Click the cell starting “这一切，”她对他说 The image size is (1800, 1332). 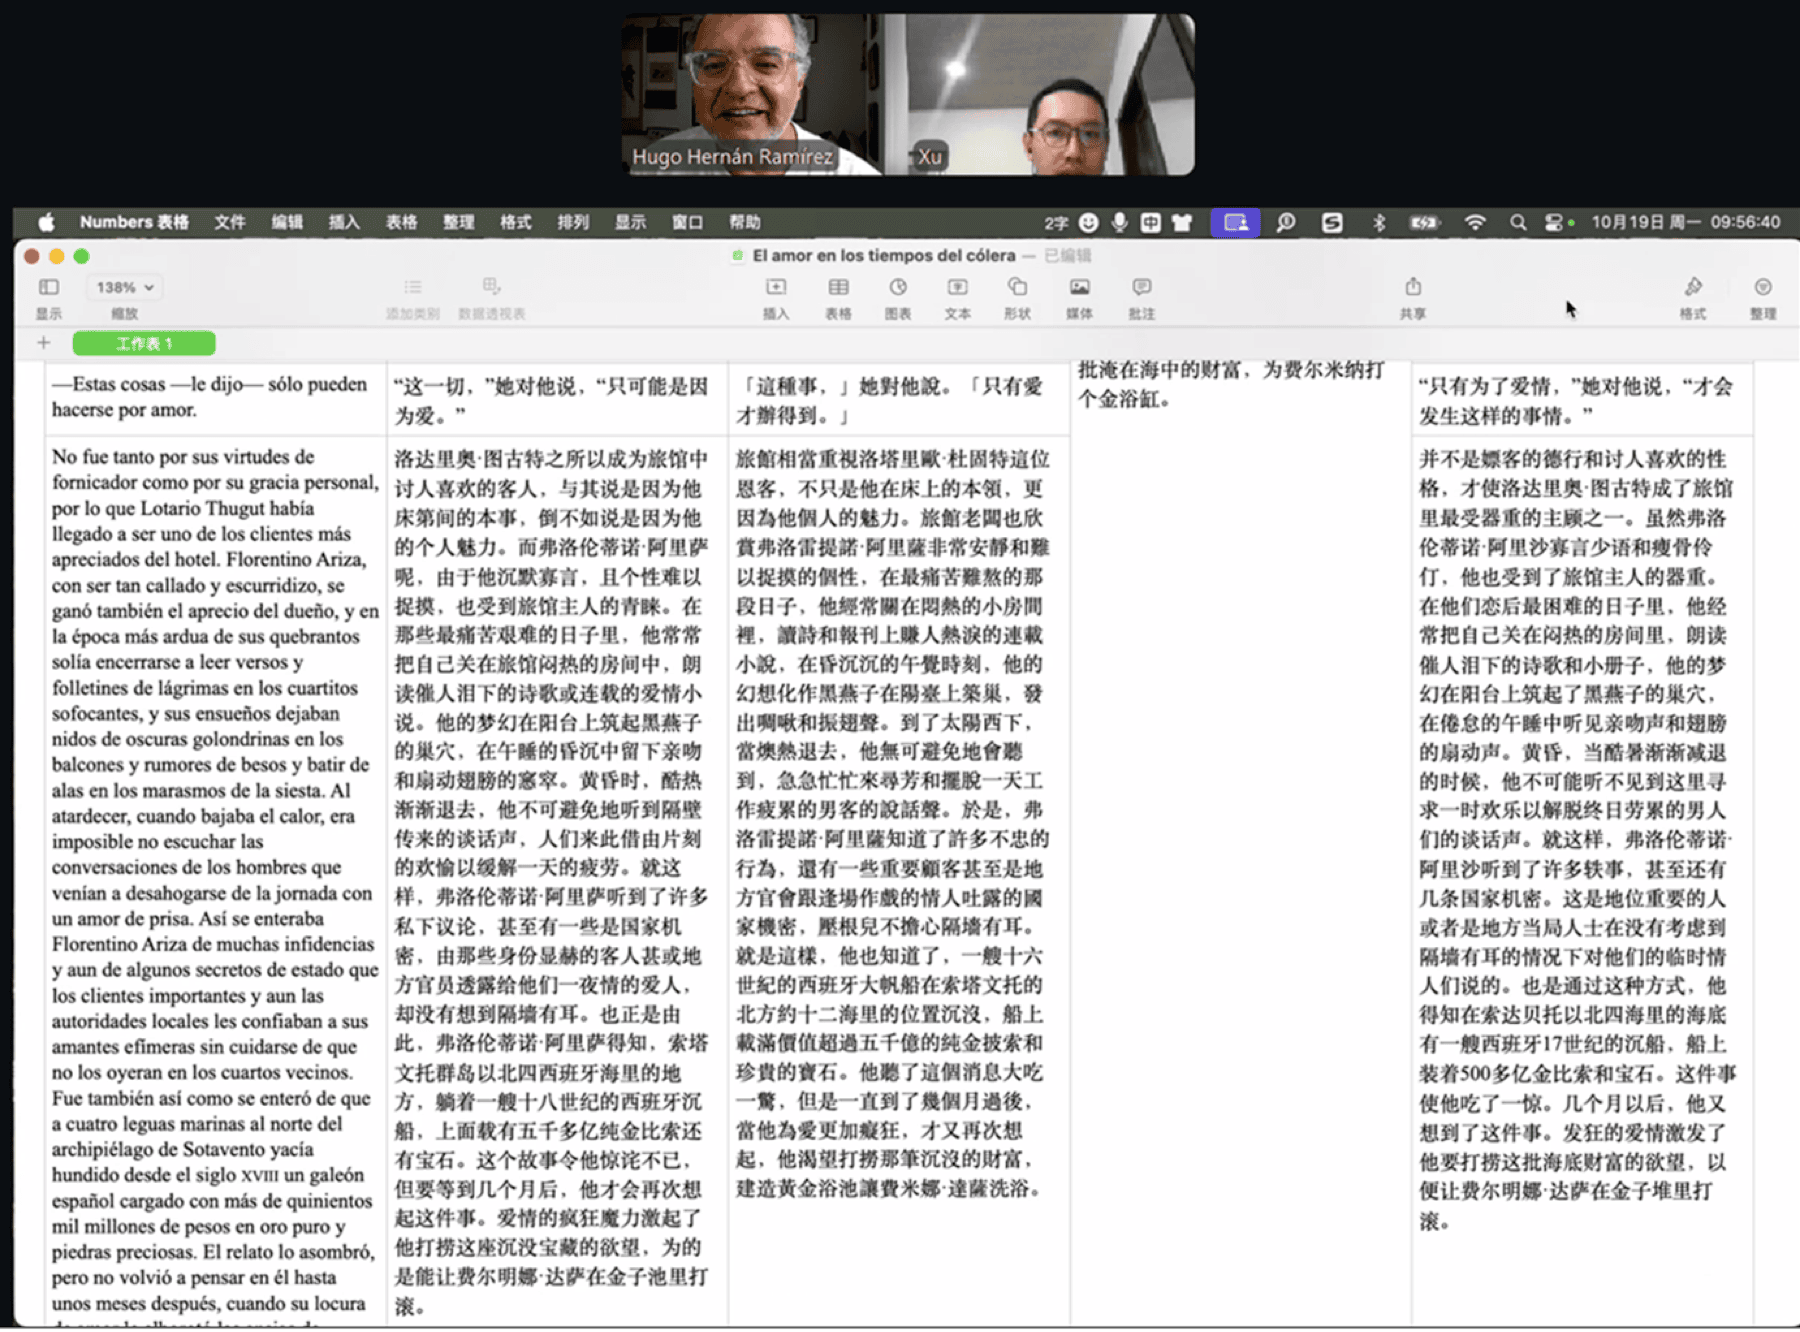[x=557, y=398]
